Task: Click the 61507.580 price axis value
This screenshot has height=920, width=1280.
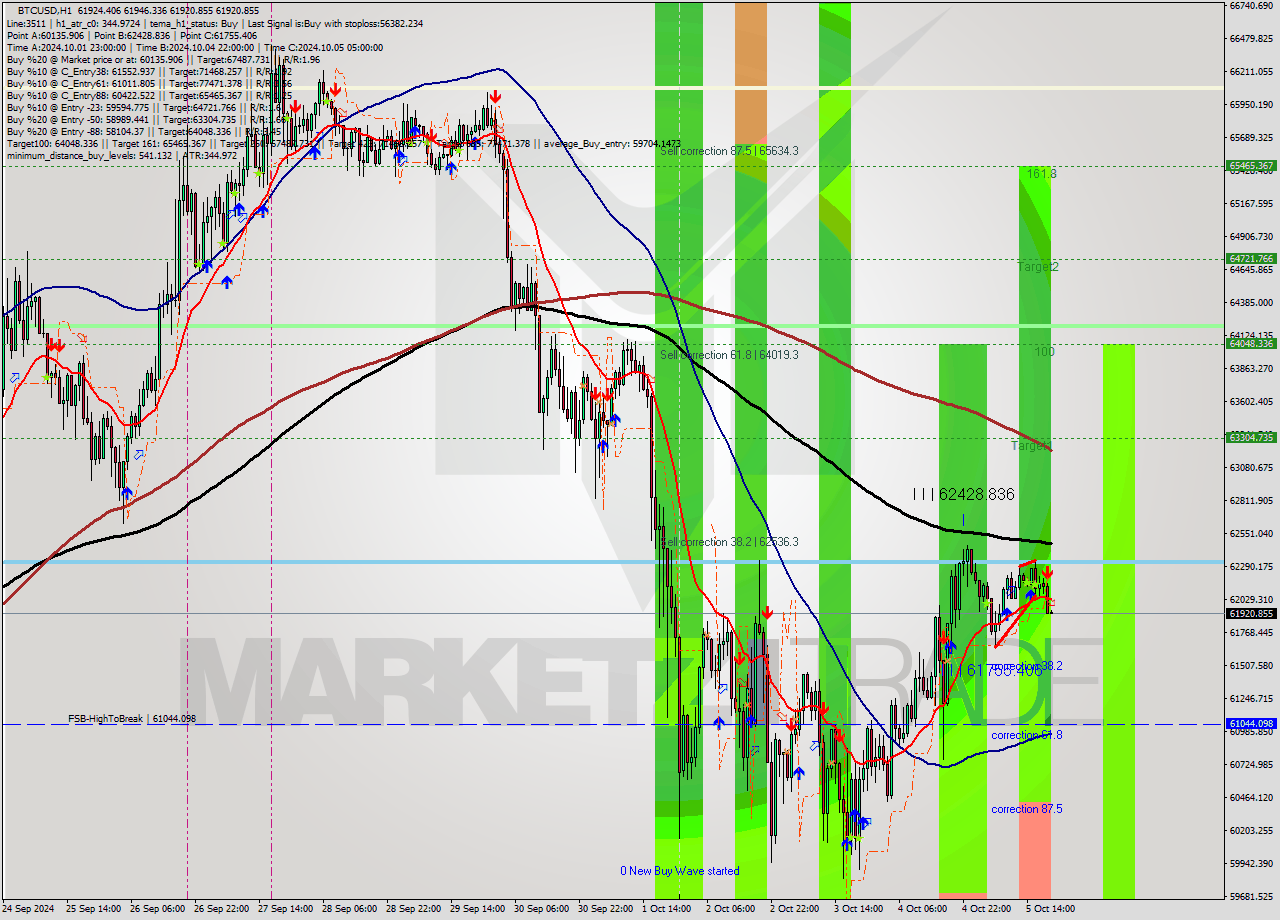Action: (1250, 665)
